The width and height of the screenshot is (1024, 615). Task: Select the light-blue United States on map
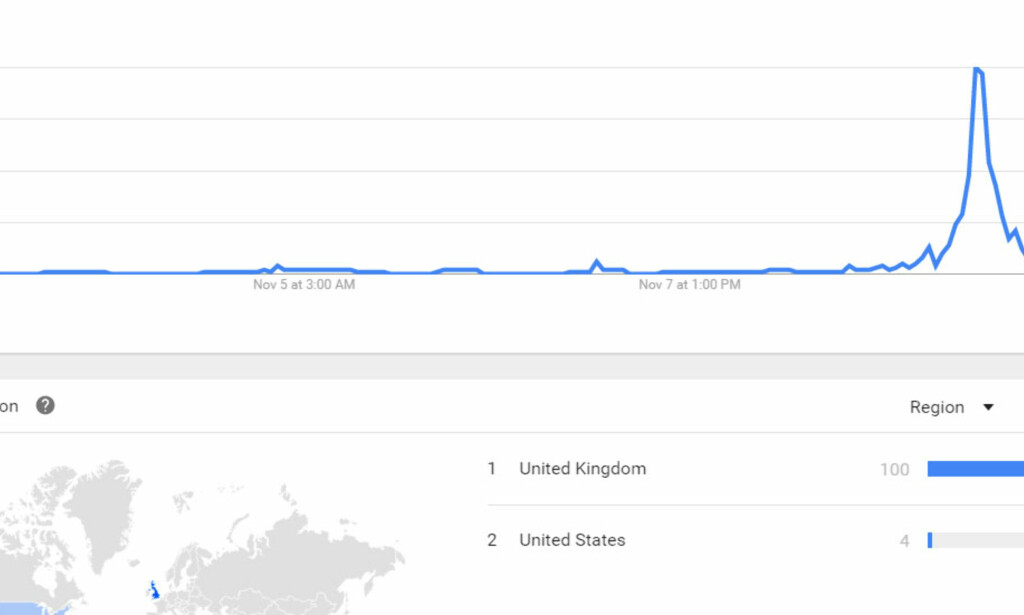click(33, 609)
